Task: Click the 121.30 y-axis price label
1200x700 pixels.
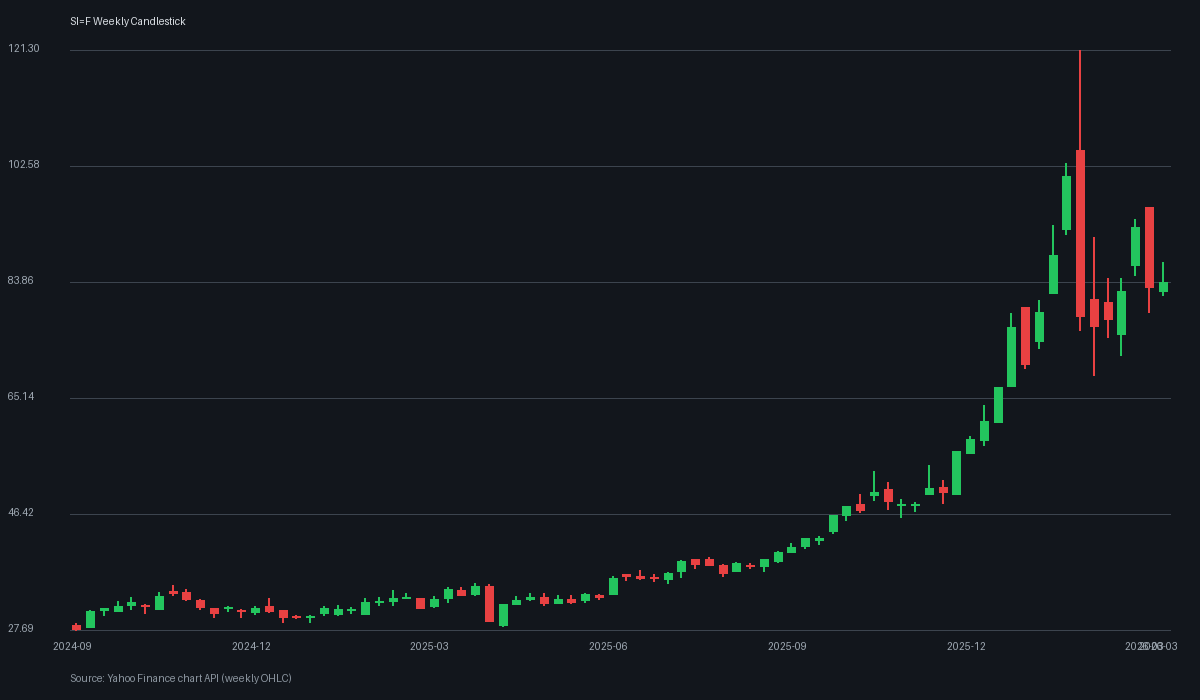Action: [x=24, y=49]
